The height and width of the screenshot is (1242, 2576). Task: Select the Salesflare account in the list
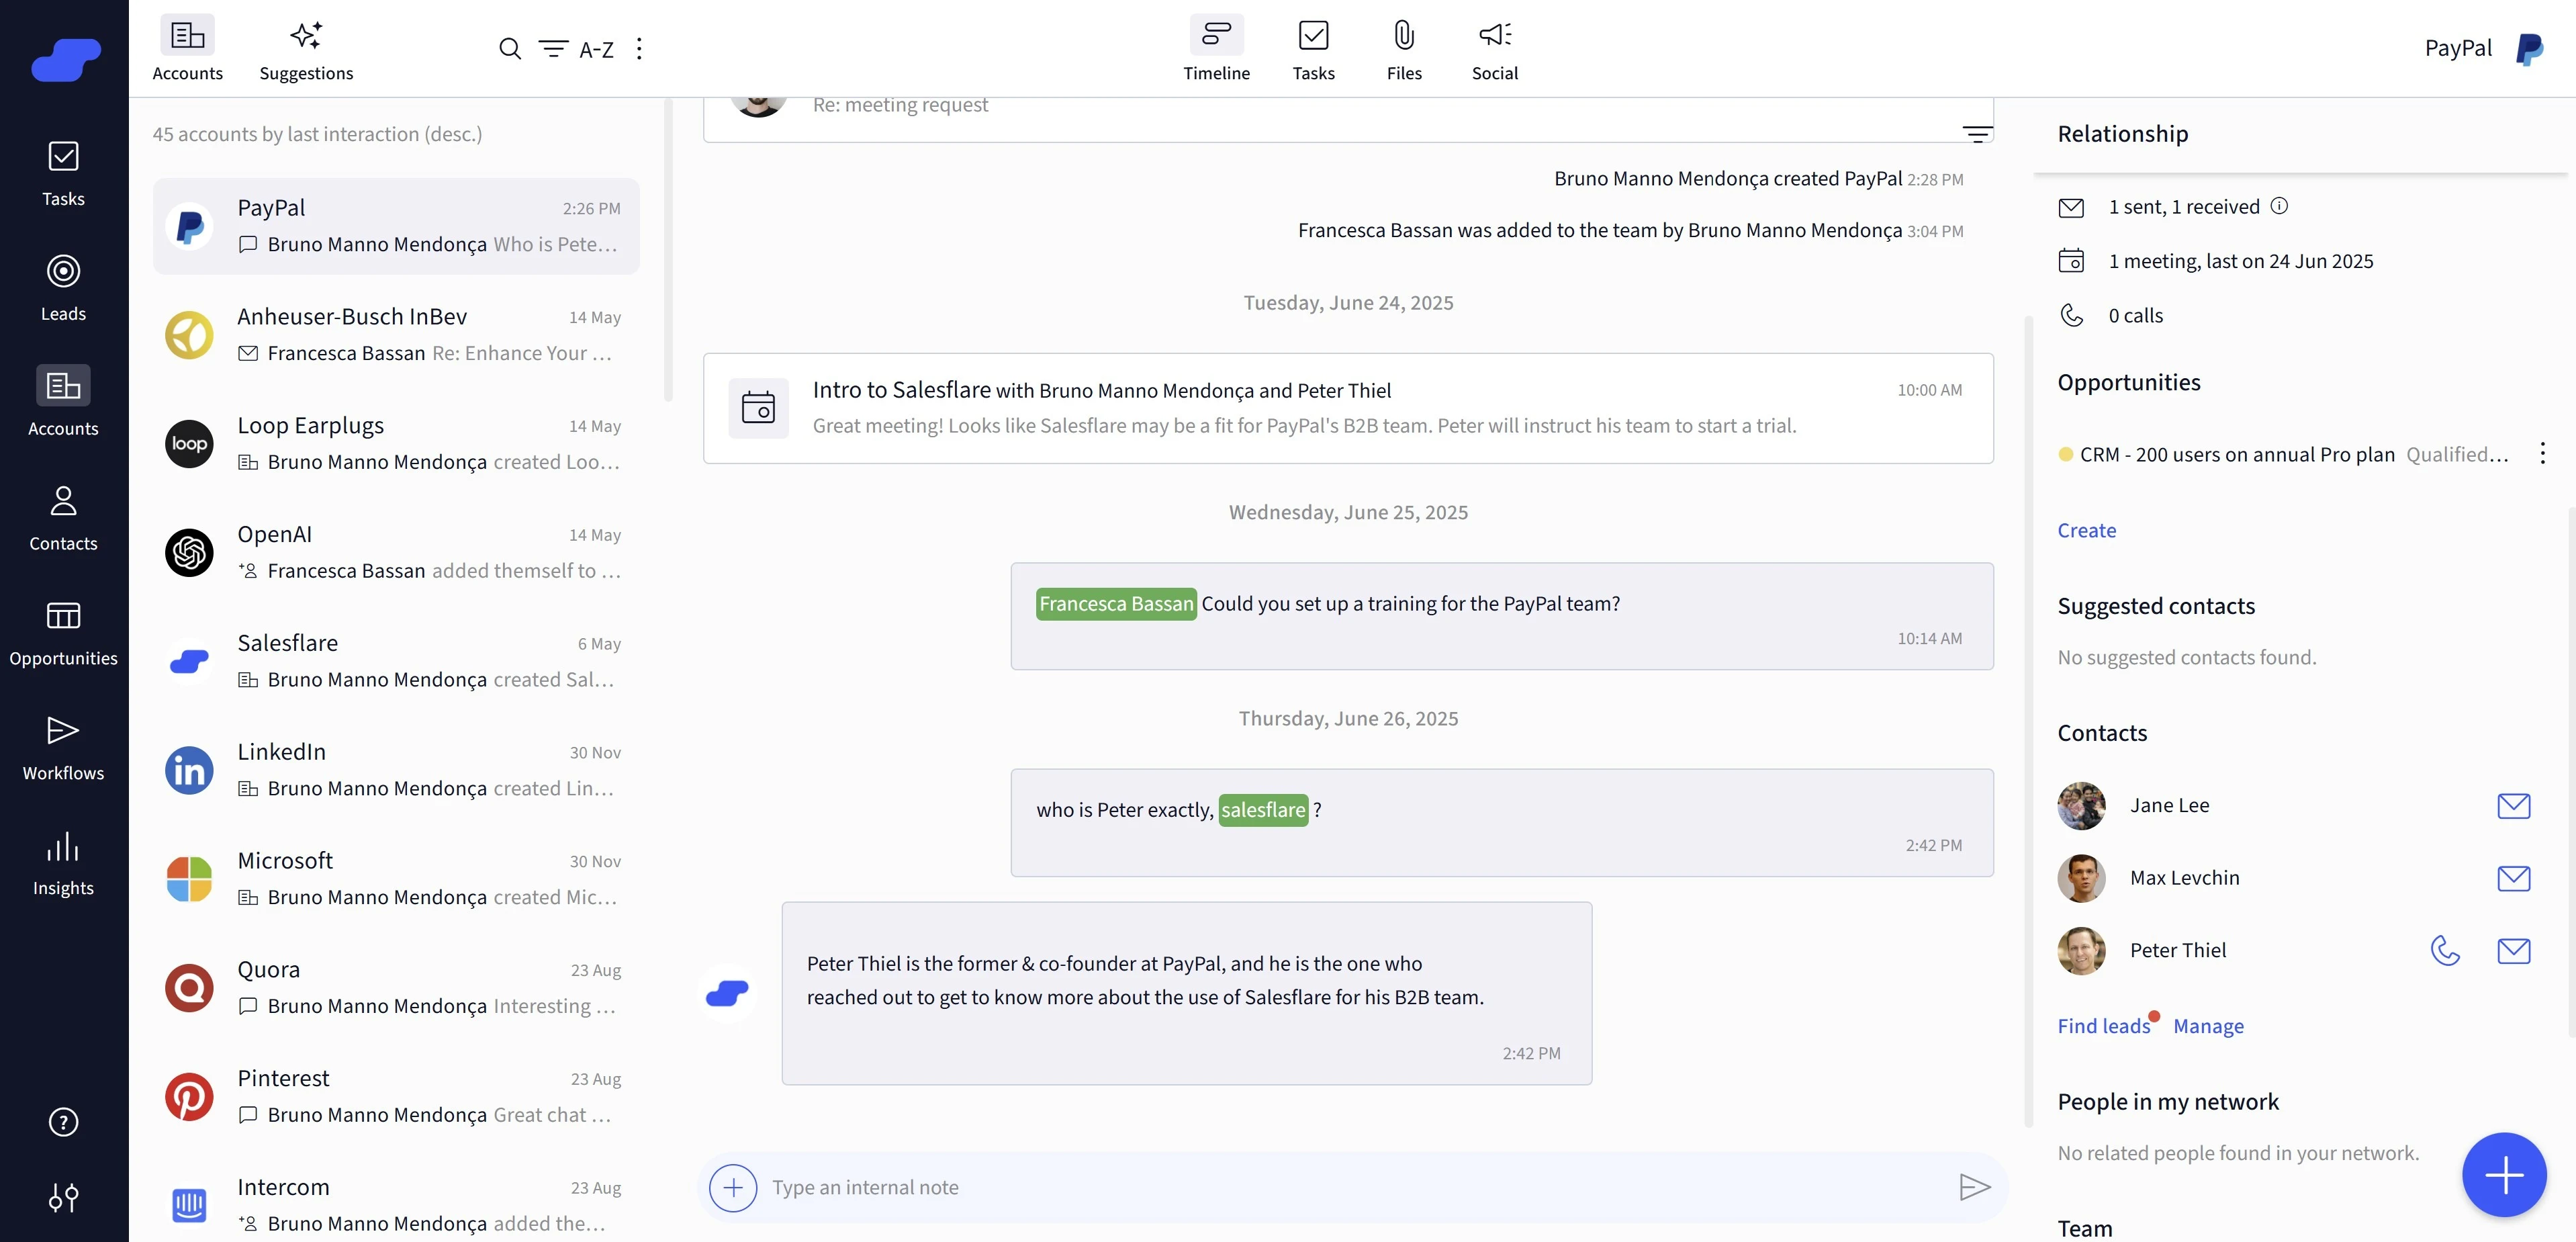pos(396,662)
